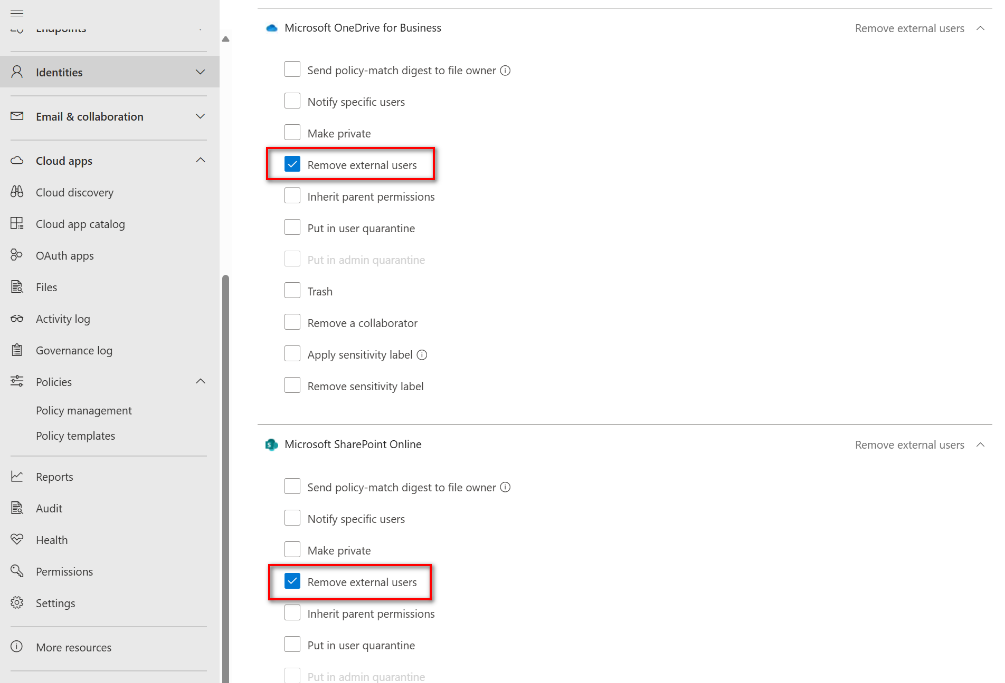Click the Governance log clipboard icon

coord(17,350)
